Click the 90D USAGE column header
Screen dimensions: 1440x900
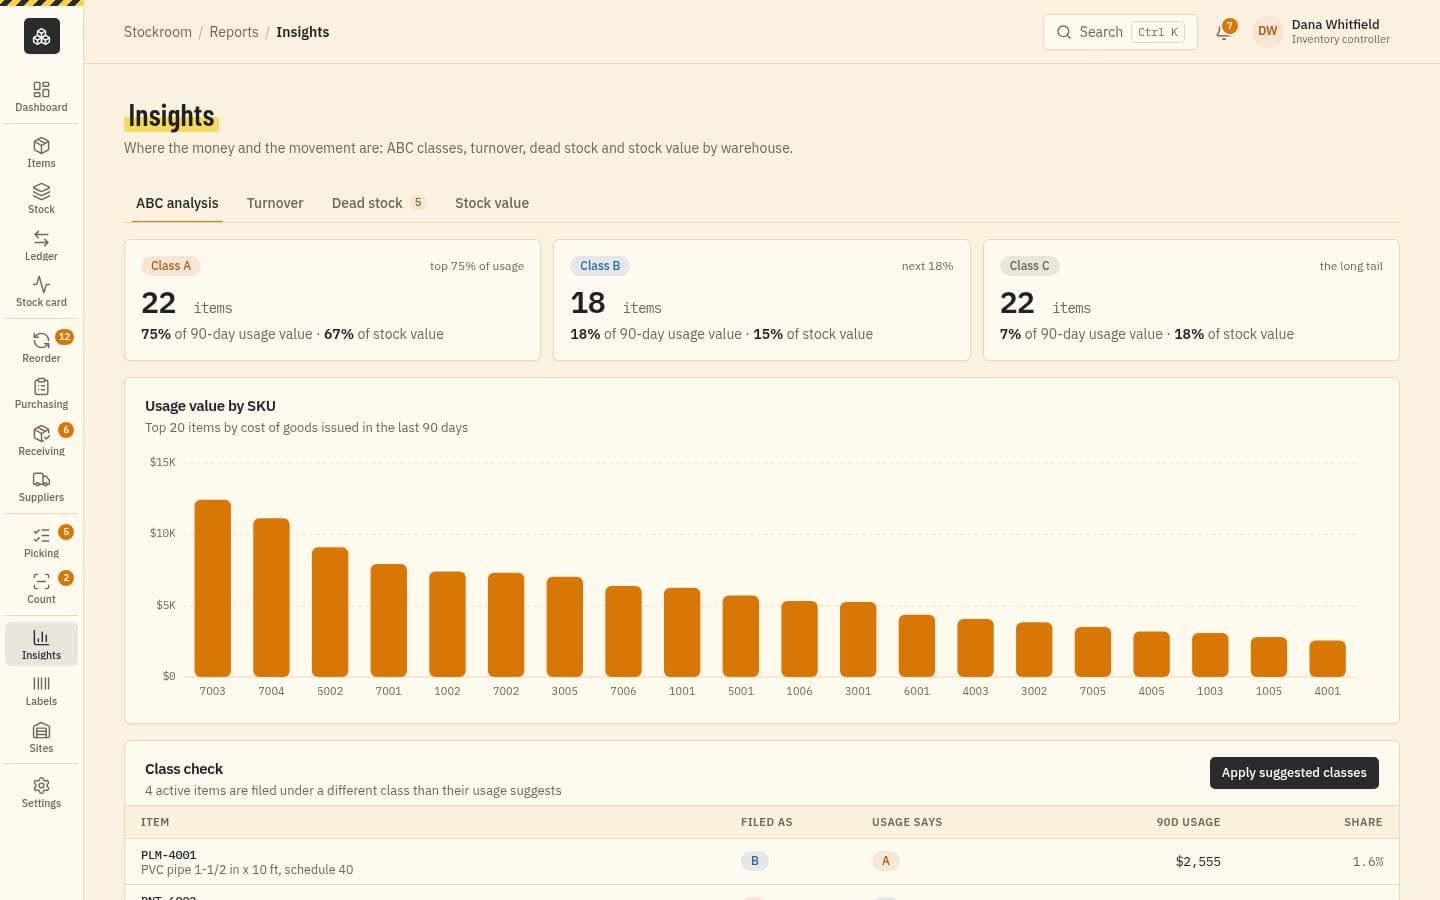[x=1188, y=822]
